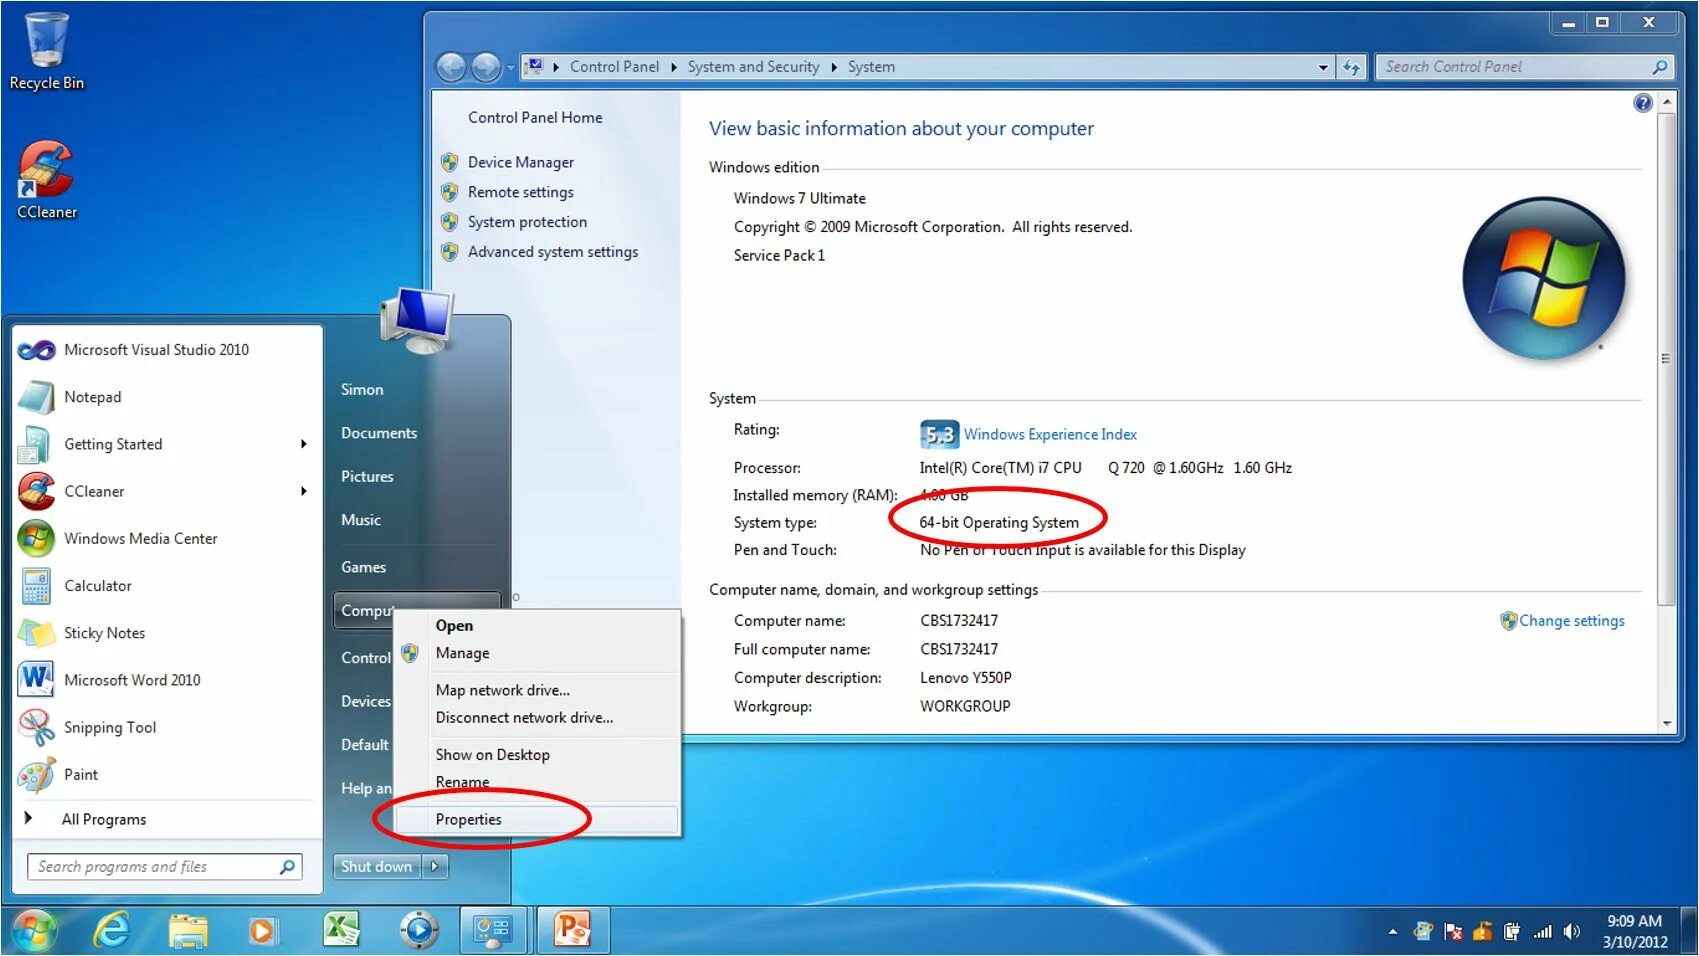The width and height of the screenshot is (1699, 956).
Task: Open Pictures in the Start menu
Action: [x=367, y=477]
